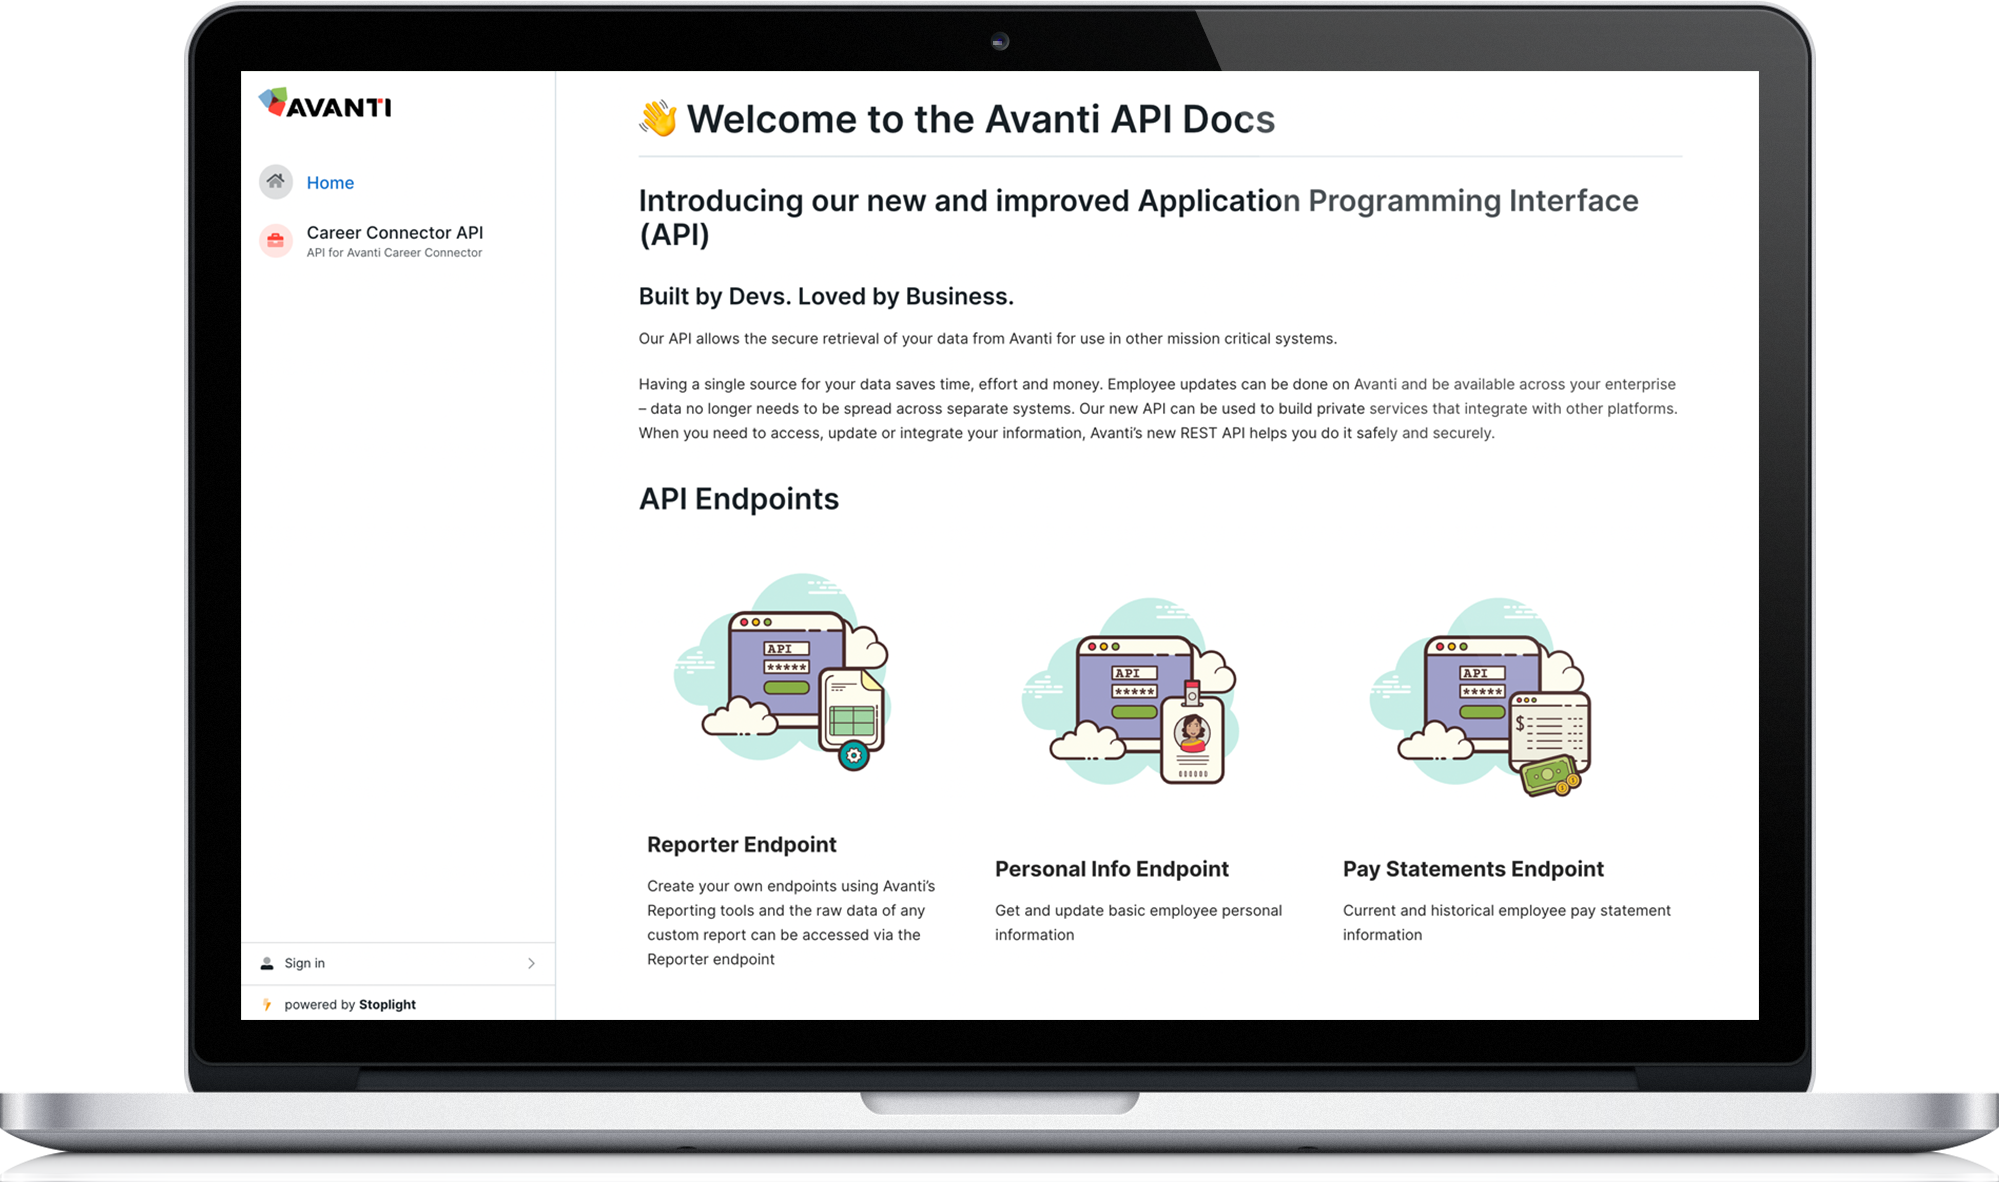The height and width of the screenshot is (1182, 2000).
Task: Click 'Get and update basic employee' description
Action: pos(1138,922)
